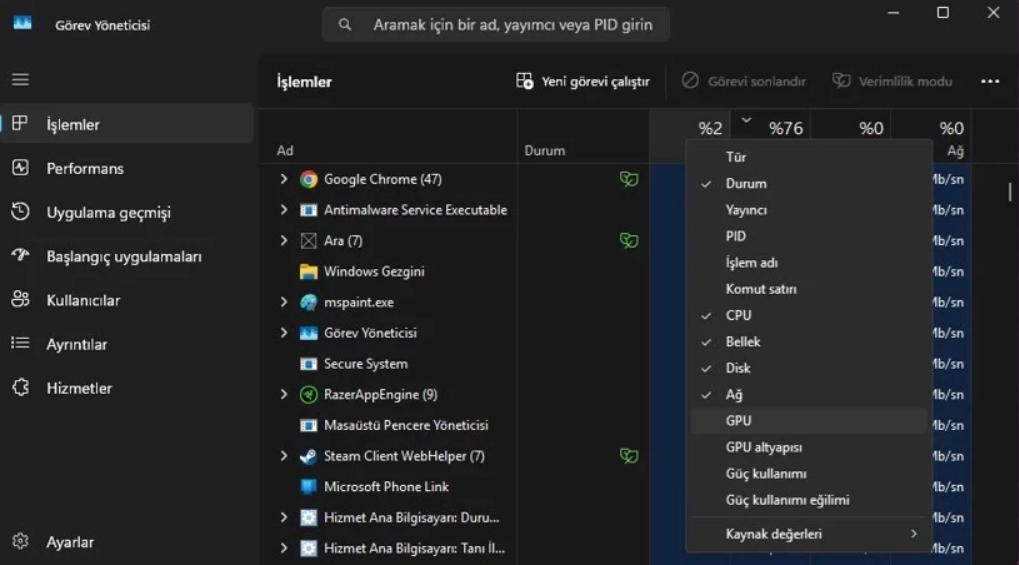
Task: Expand the Steam Client WebHelper (7) group
Action: [x=283, y=456]
